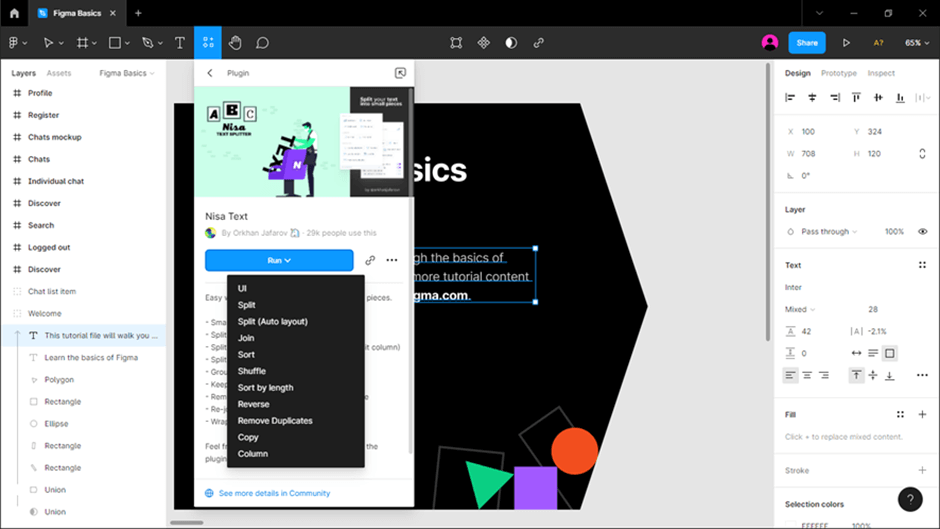Select the Comment tool

coord(263,43)
